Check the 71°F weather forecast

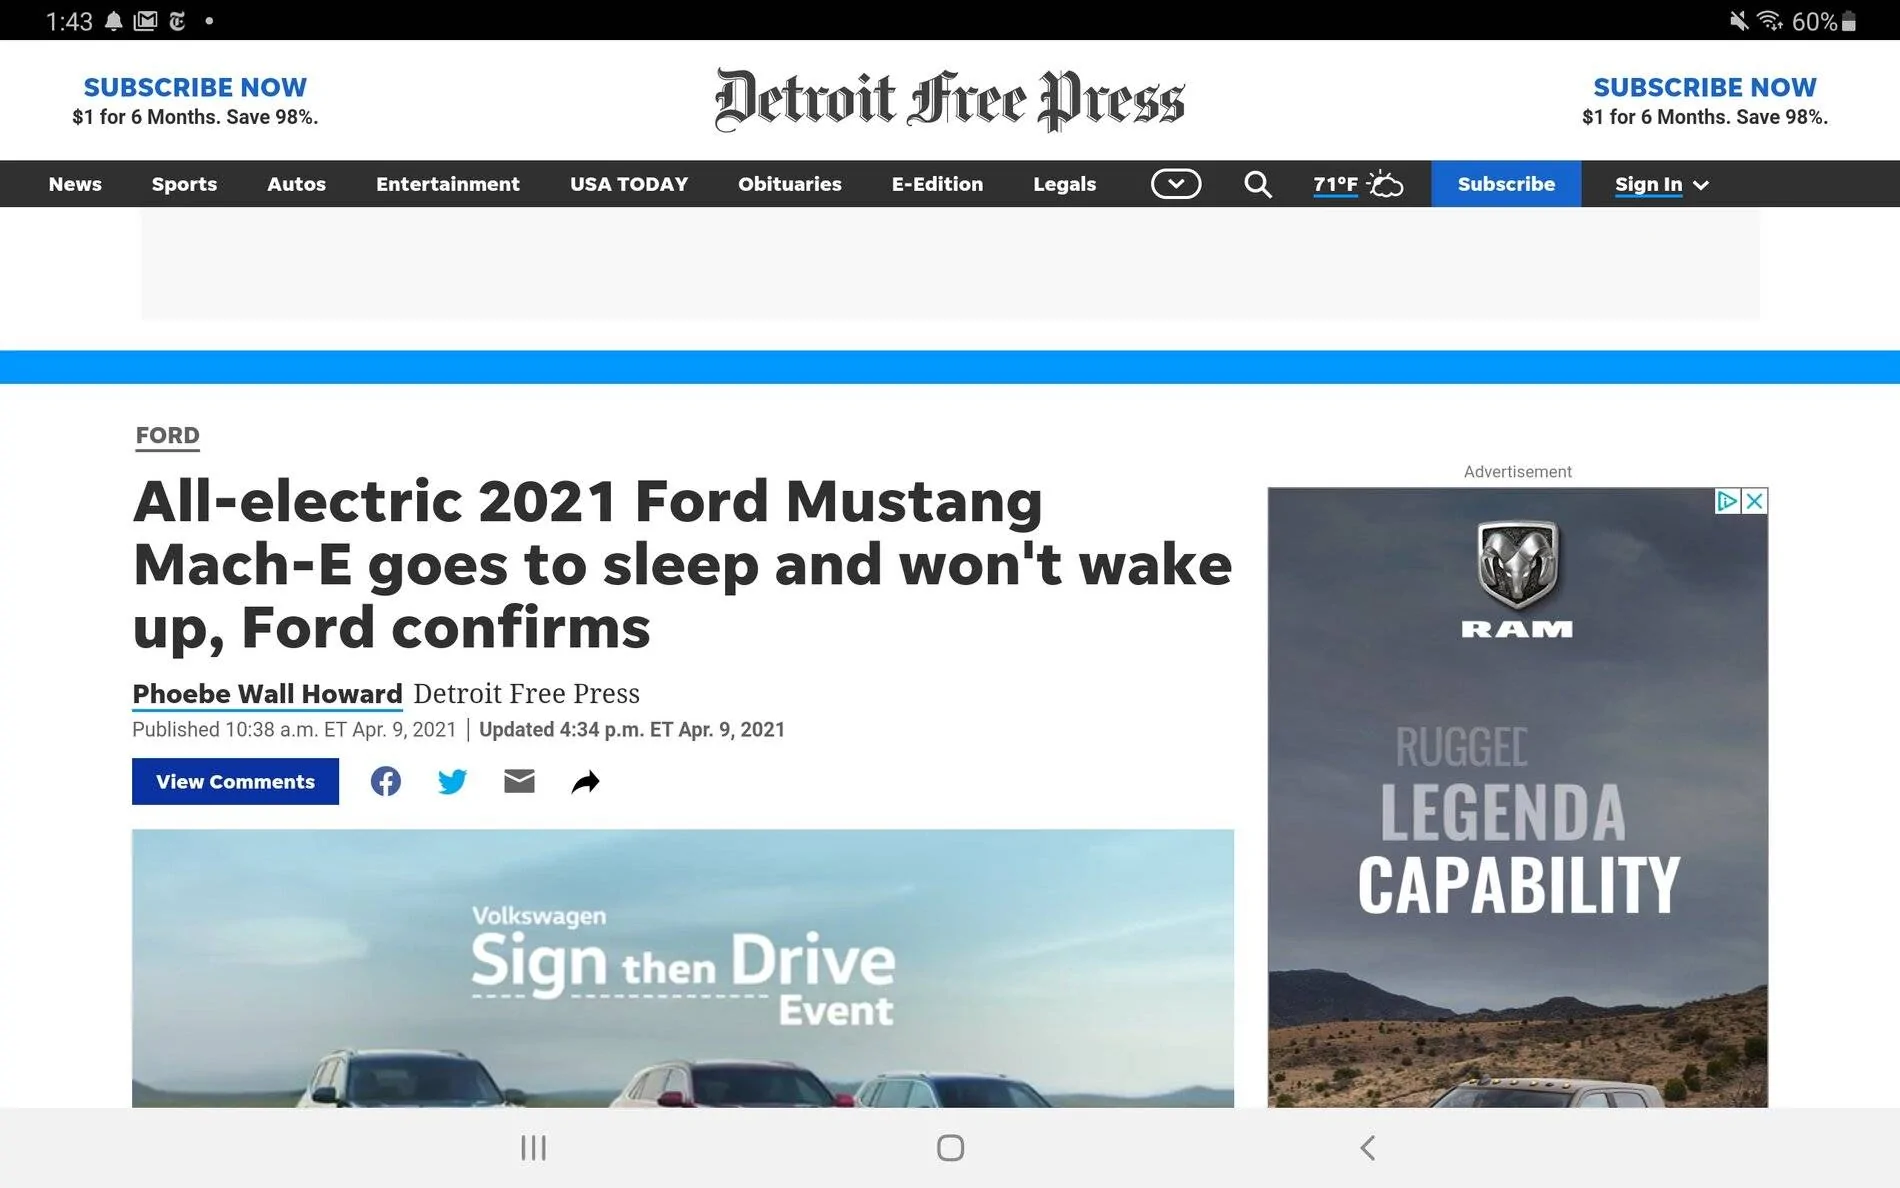[1358, 184]
